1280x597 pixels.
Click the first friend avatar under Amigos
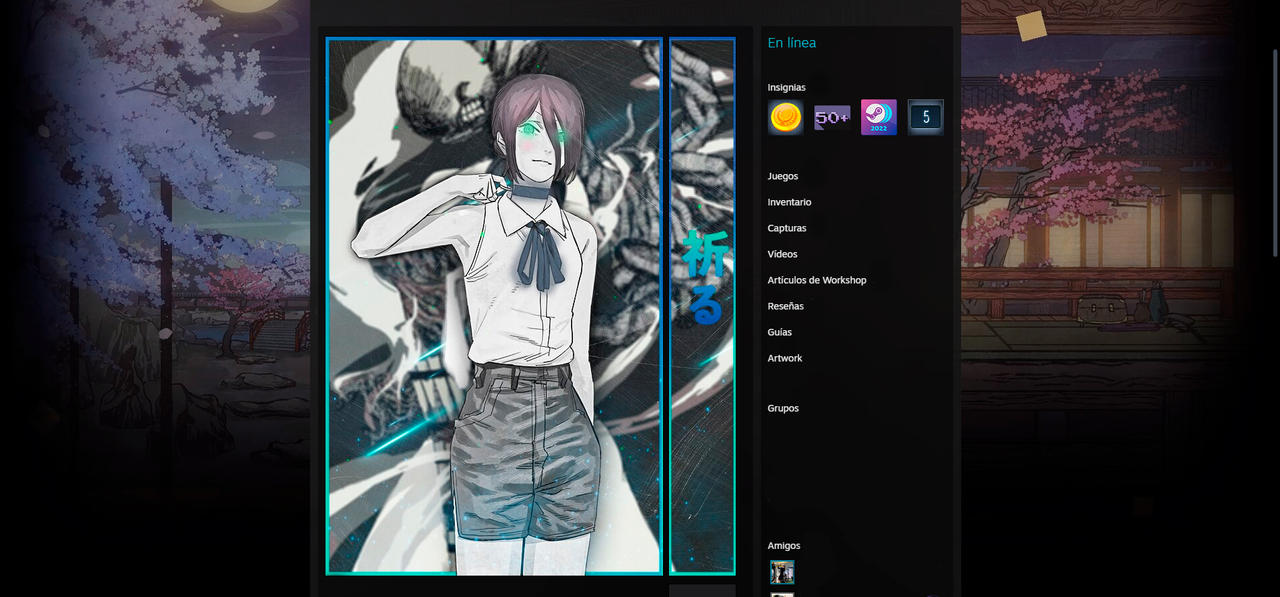pyautogui.click(x=782, y=572)
